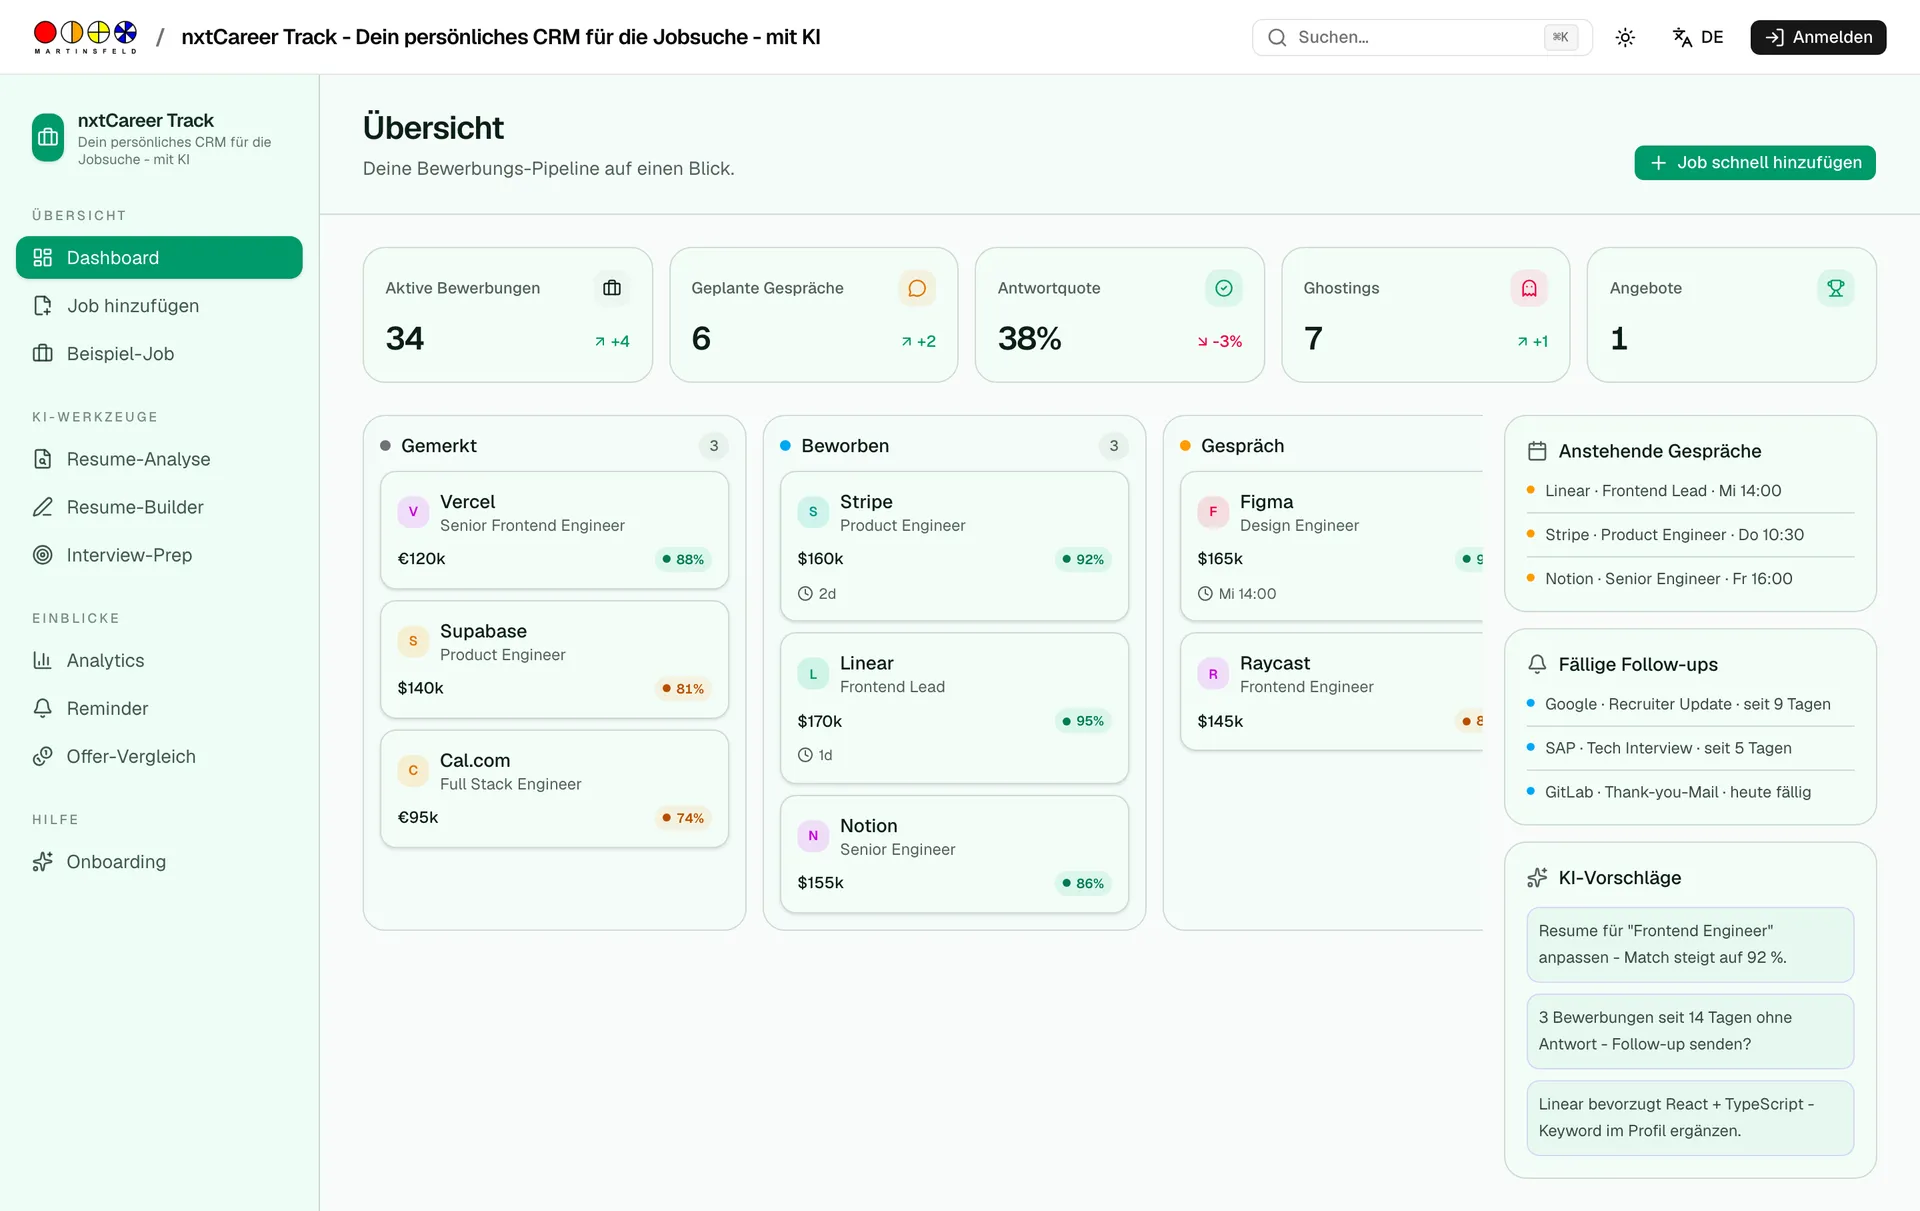Click the bell icon by Fällige Follow-ups
Viewport: 1920px width, 1211px height.
1537,664
